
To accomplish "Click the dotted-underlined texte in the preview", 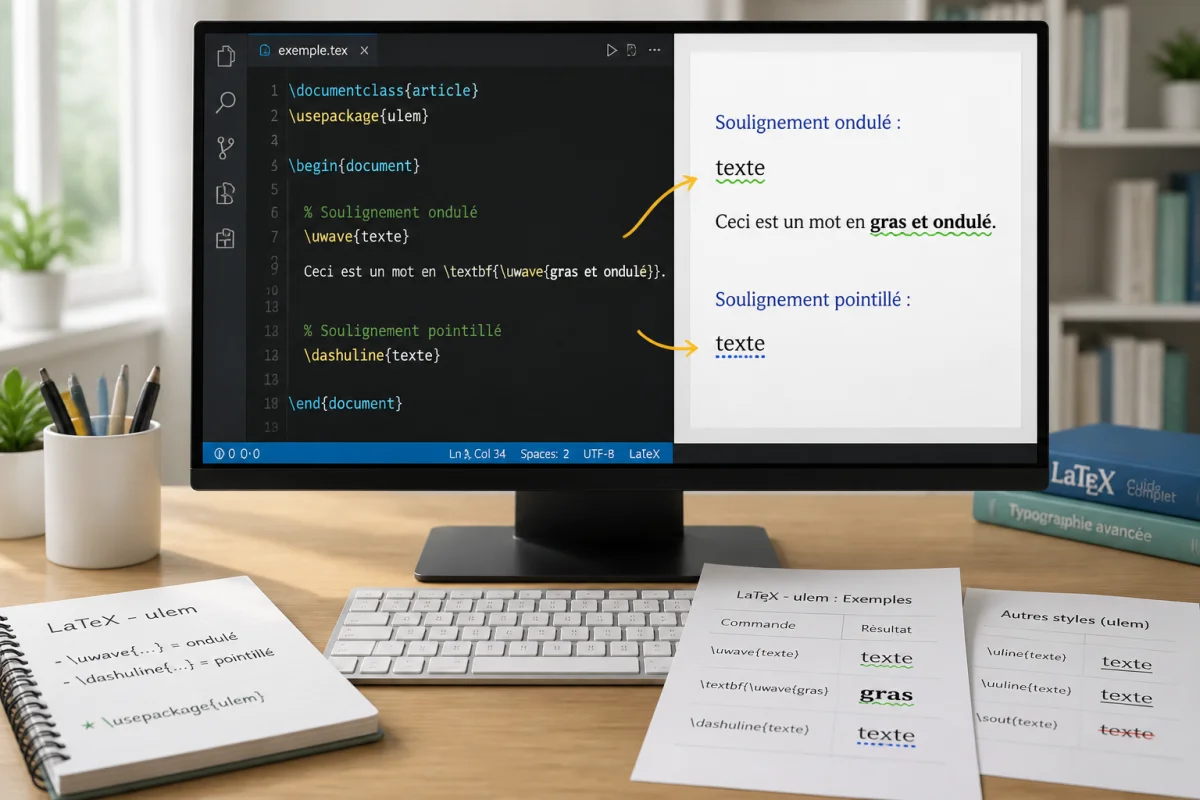I will coord(740,345).
